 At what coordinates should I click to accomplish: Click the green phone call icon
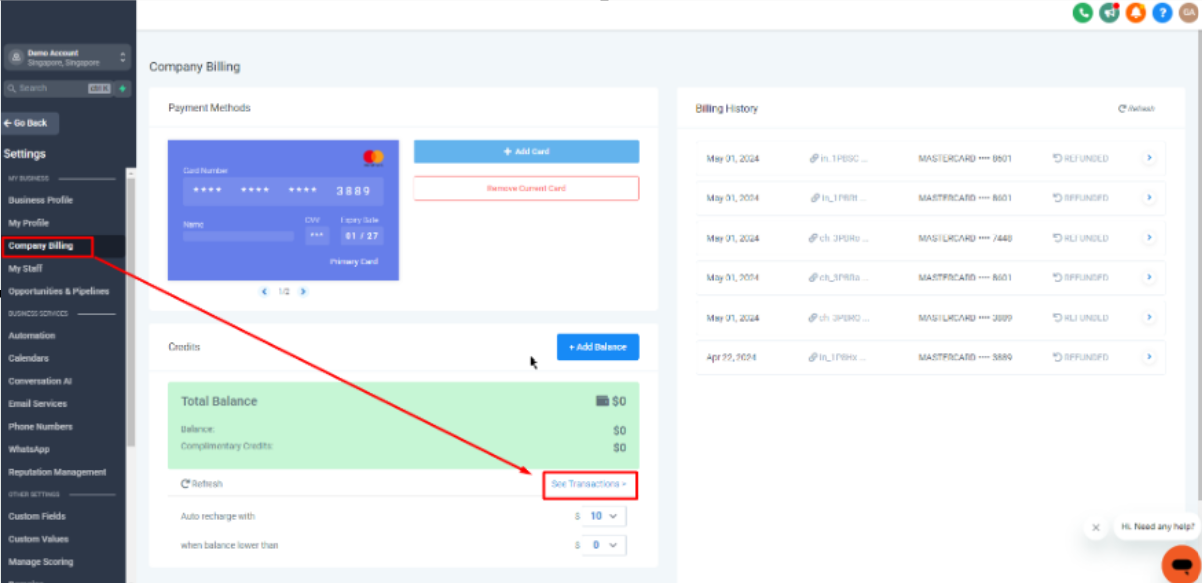coord(1082,13)
